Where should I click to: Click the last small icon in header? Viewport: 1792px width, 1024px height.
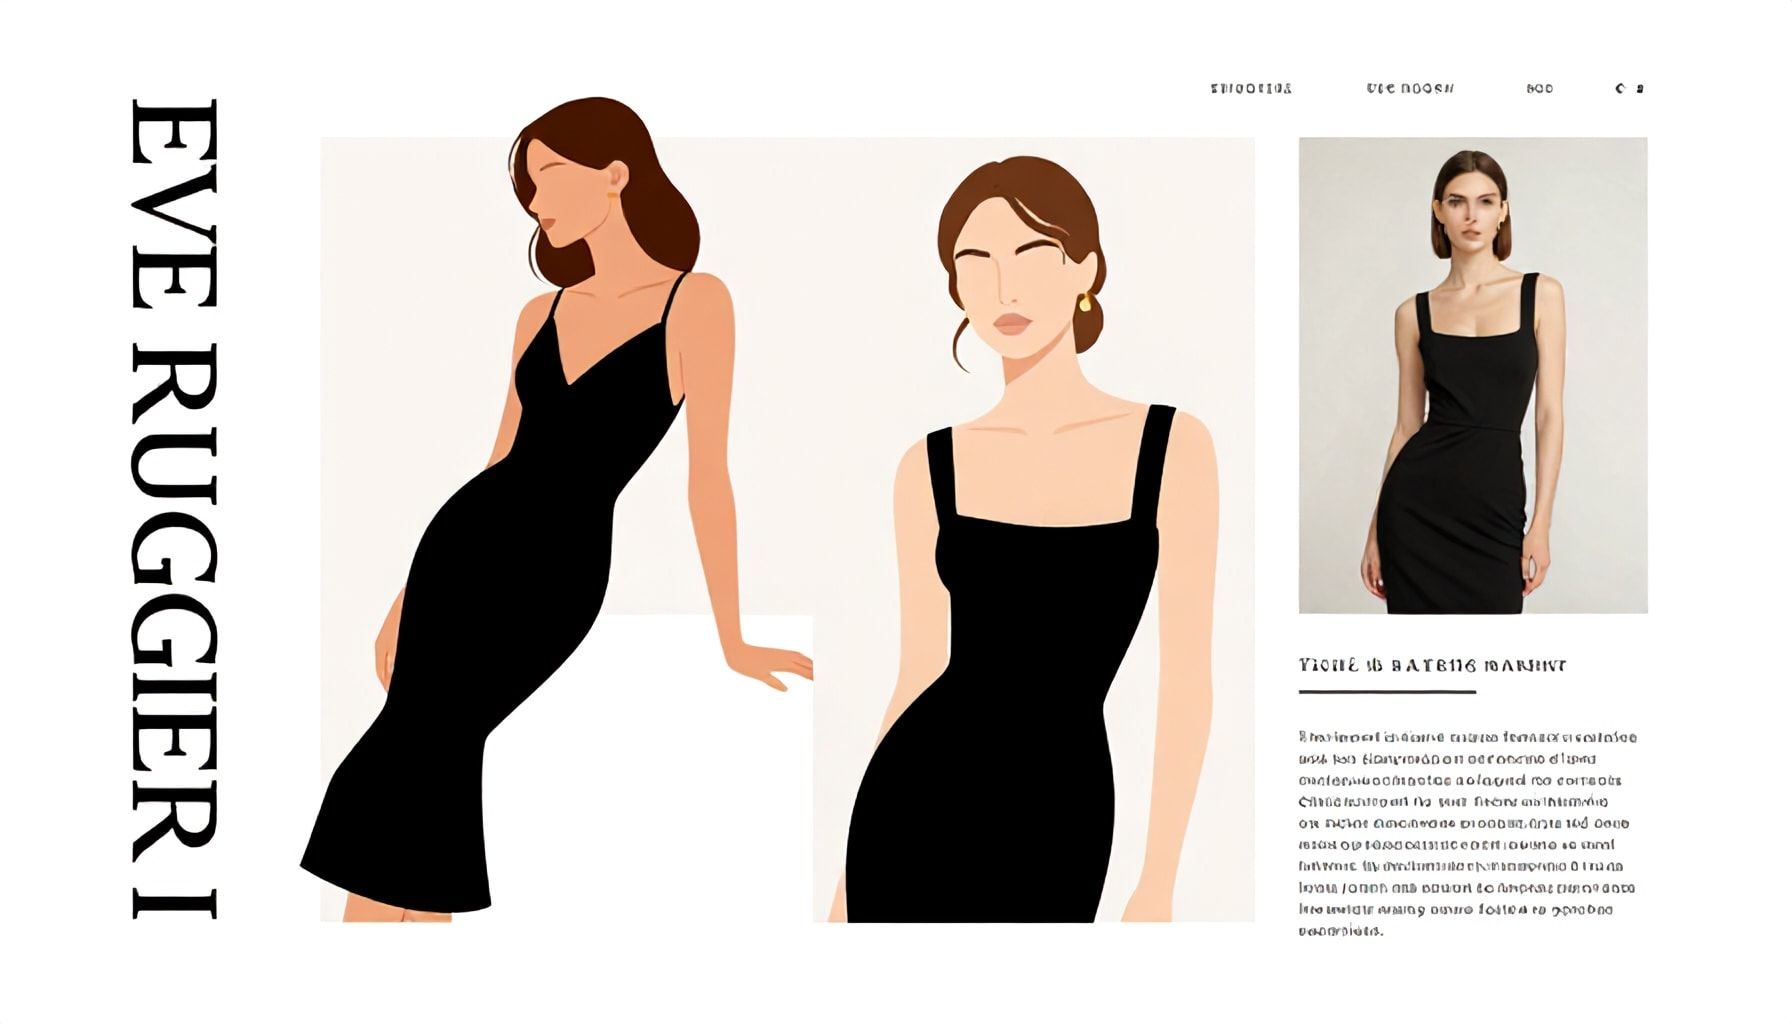click(x=1640, y=89)
